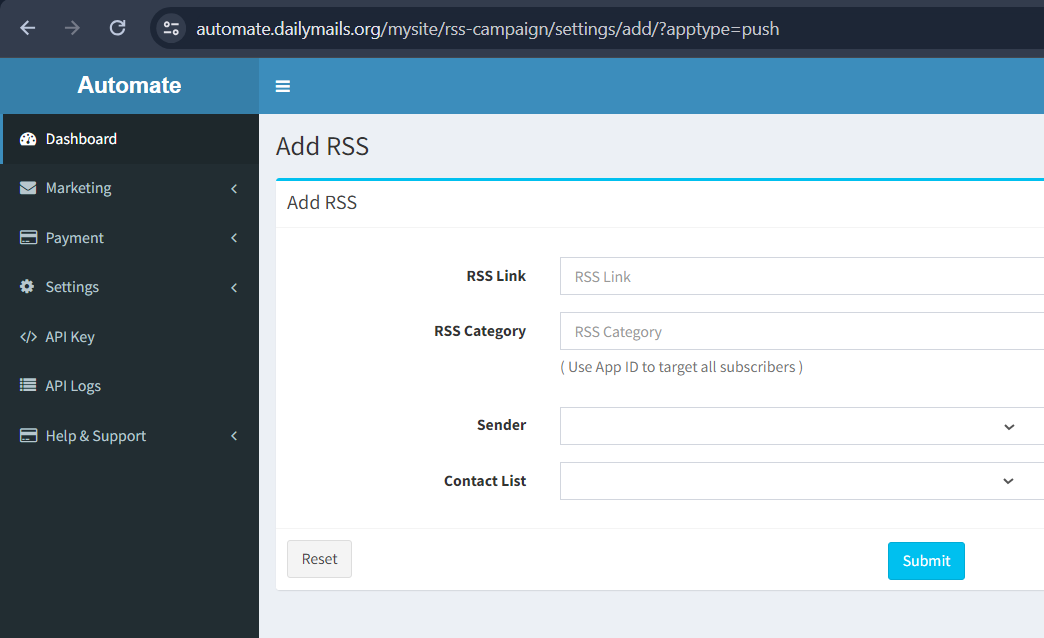Click the hamburger menu icon in header

(283, 87)
